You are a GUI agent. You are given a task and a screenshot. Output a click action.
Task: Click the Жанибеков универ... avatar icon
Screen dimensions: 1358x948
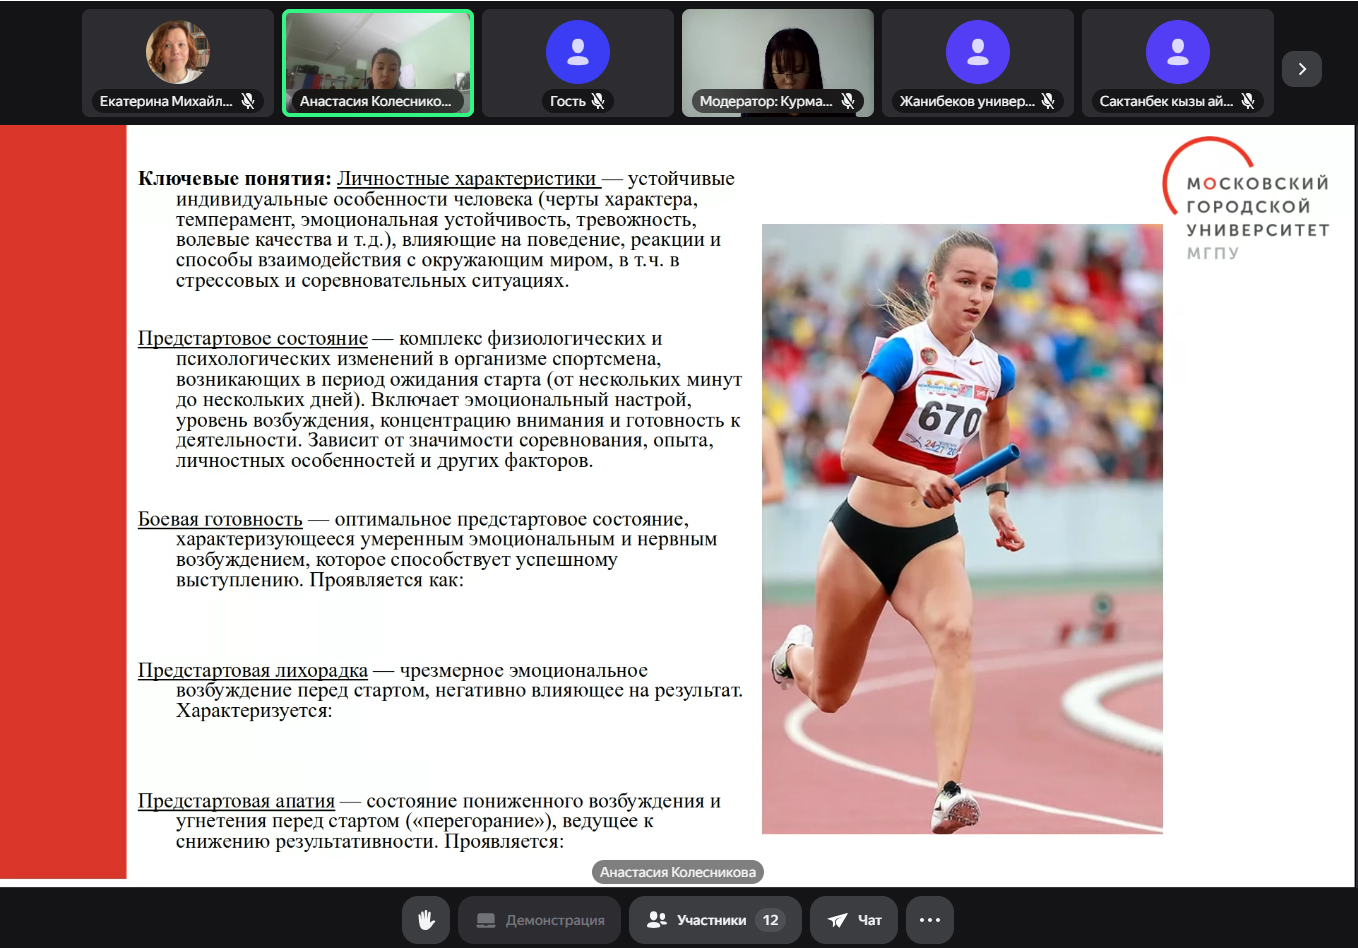(977, 52)
